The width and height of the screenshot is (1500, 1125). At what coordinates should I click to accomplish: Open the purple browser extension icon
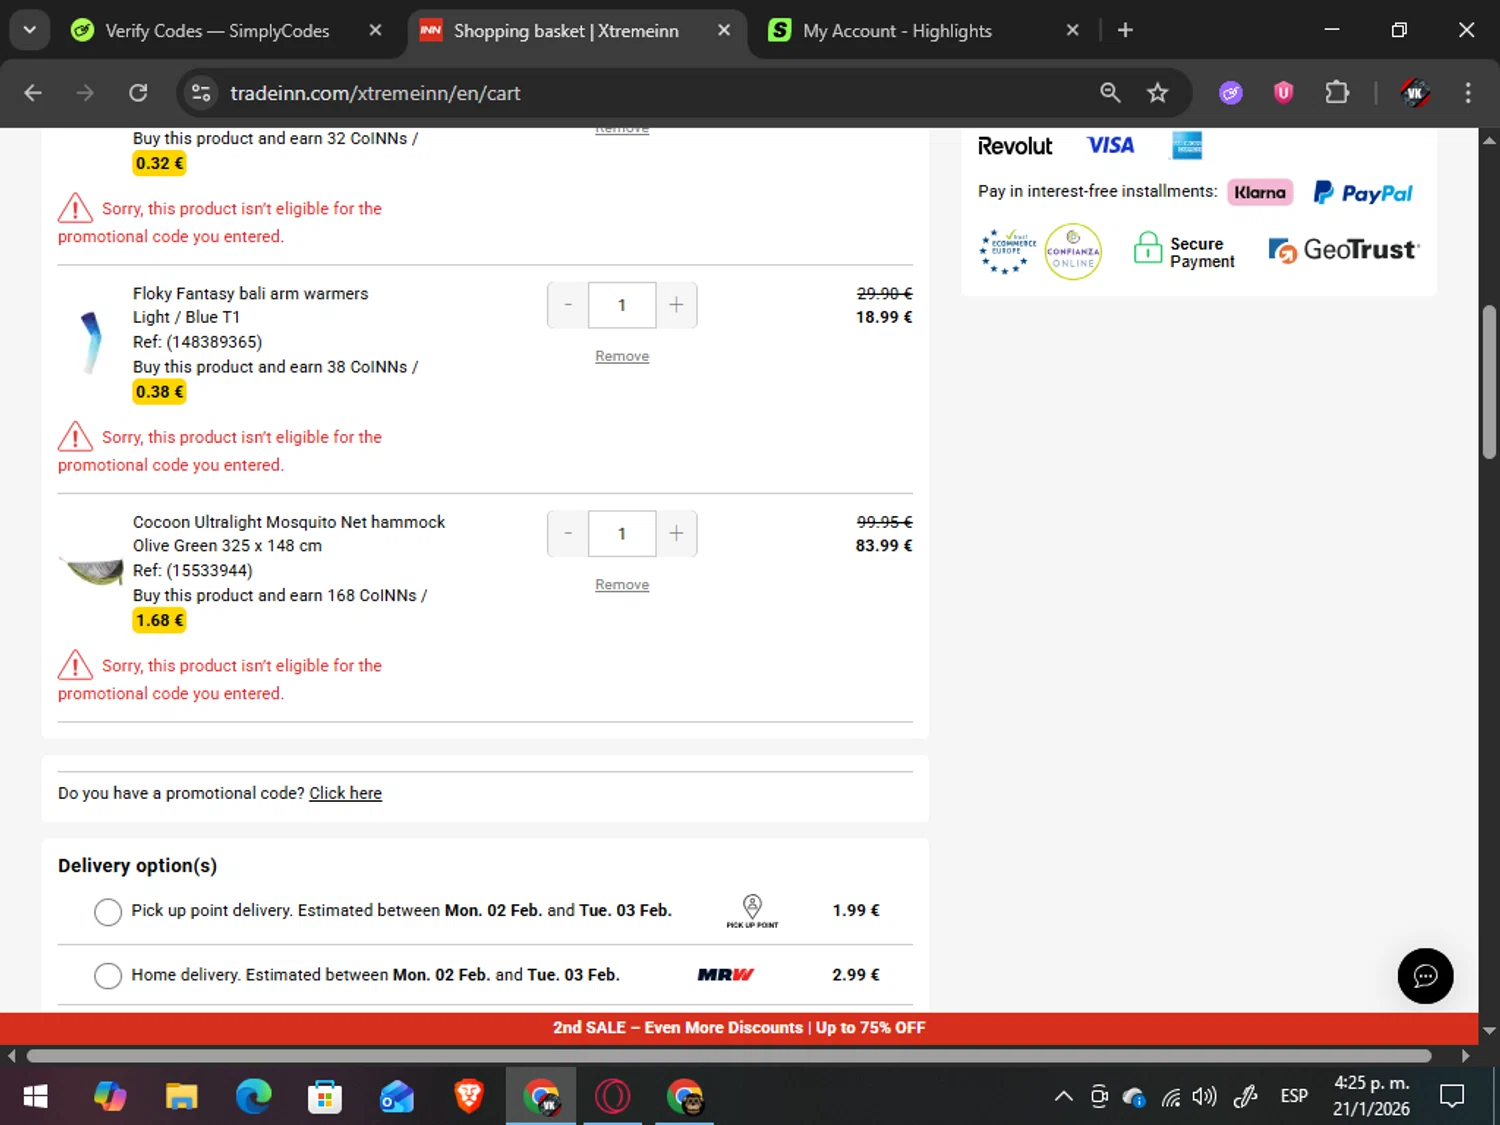tap(1231, 93)
